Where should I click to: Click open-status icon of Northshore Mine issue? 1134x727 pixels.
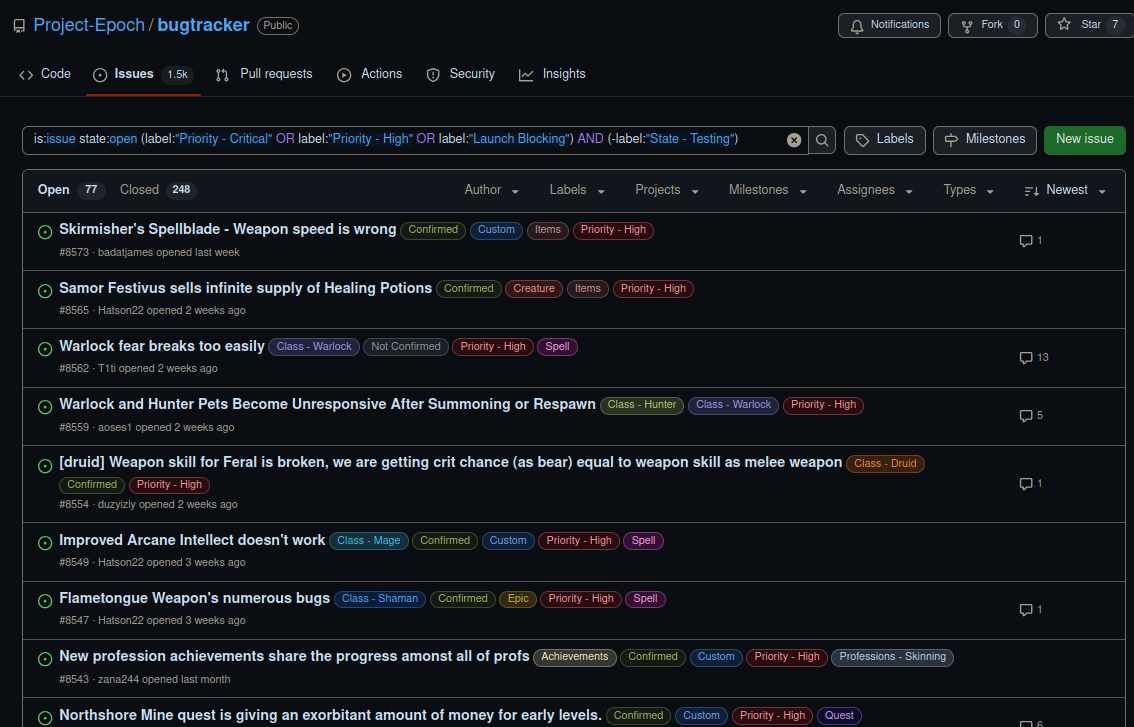point(45,718)
